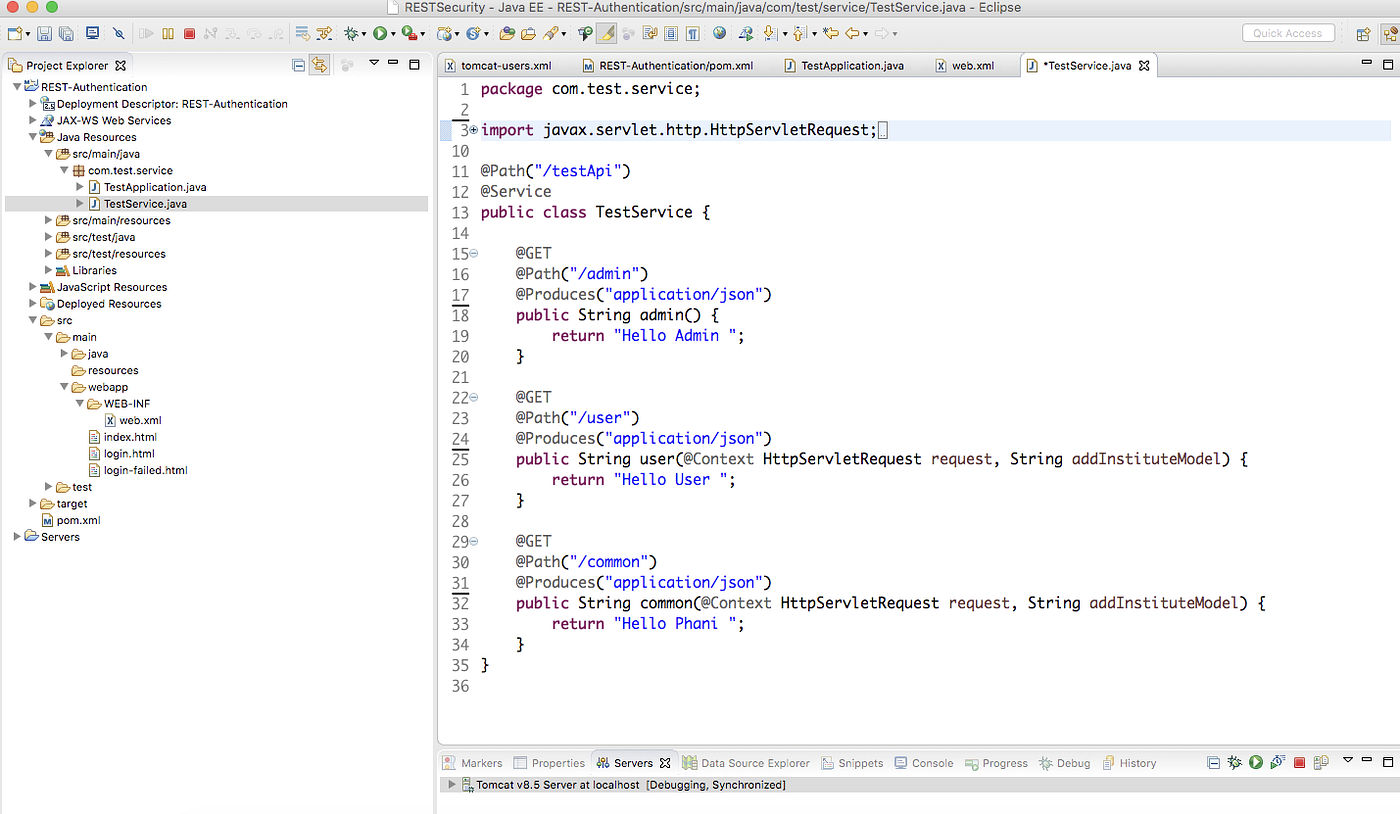The height and width of the screenshot is (814, 1400).
Task: Publish to the server from Servers panel
Action: [x=1320, y=763]
